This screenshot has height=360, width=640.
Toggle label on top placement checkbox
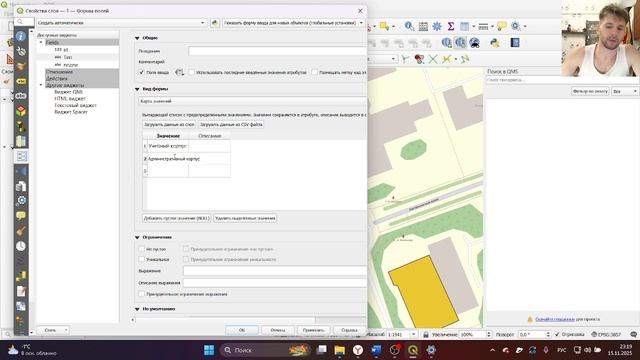(314, 72)
